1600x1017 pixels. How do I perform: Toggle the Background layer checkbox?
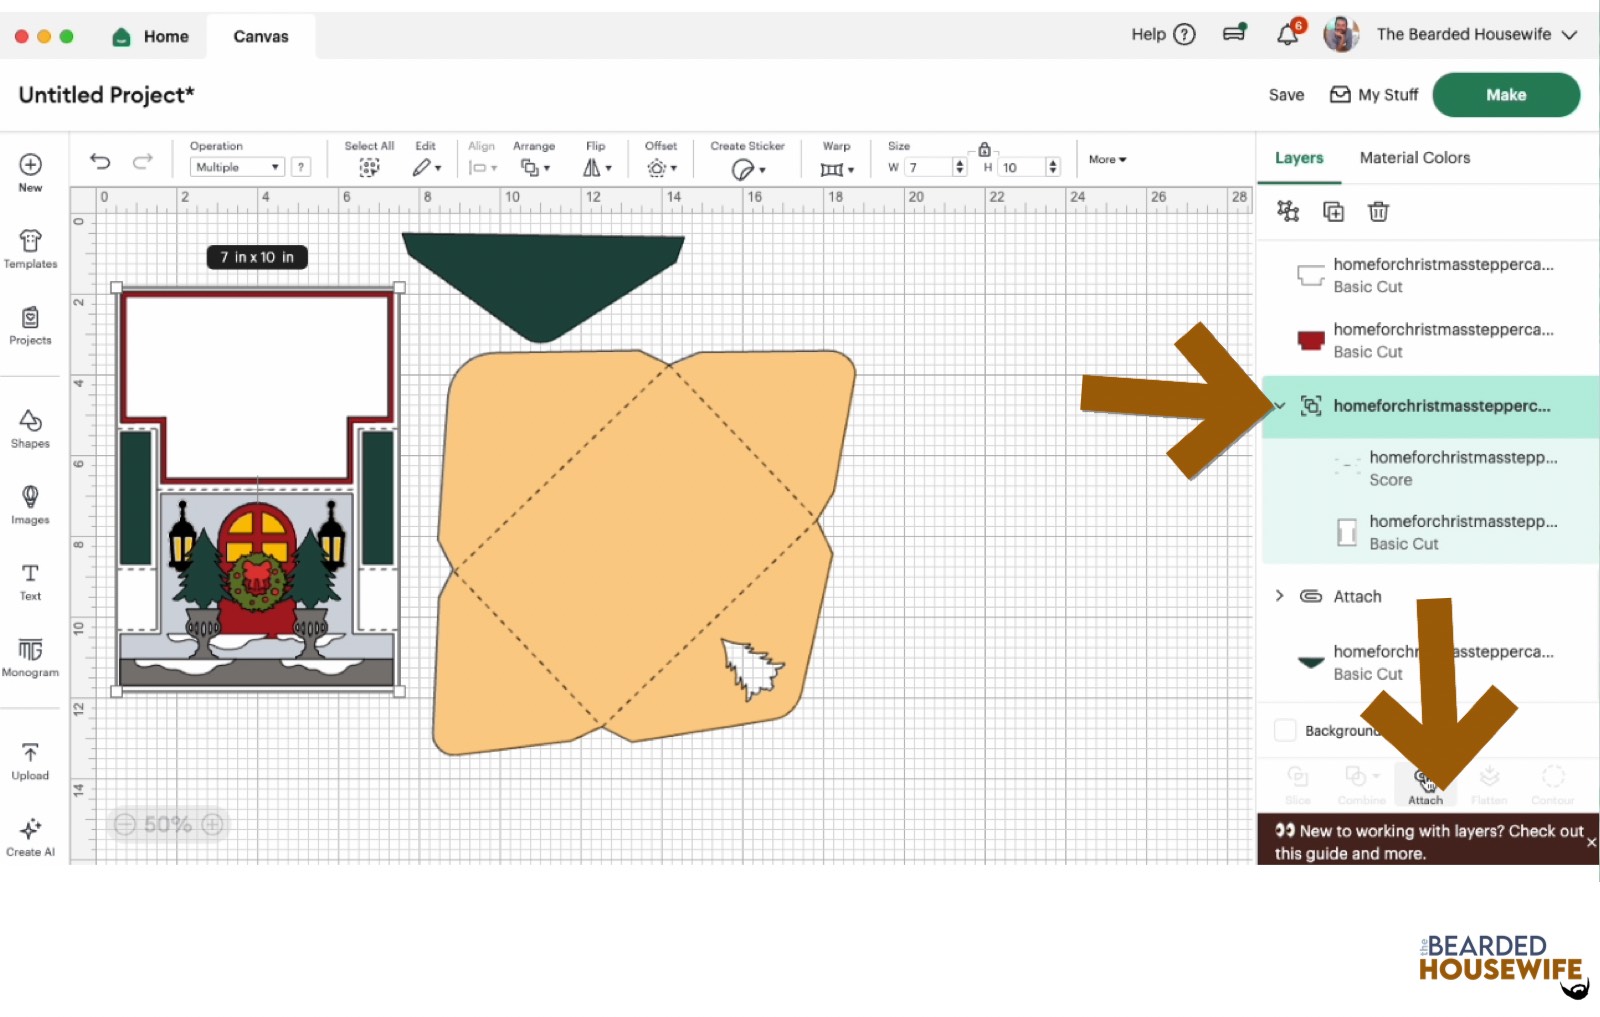[x=1285, y=730]
